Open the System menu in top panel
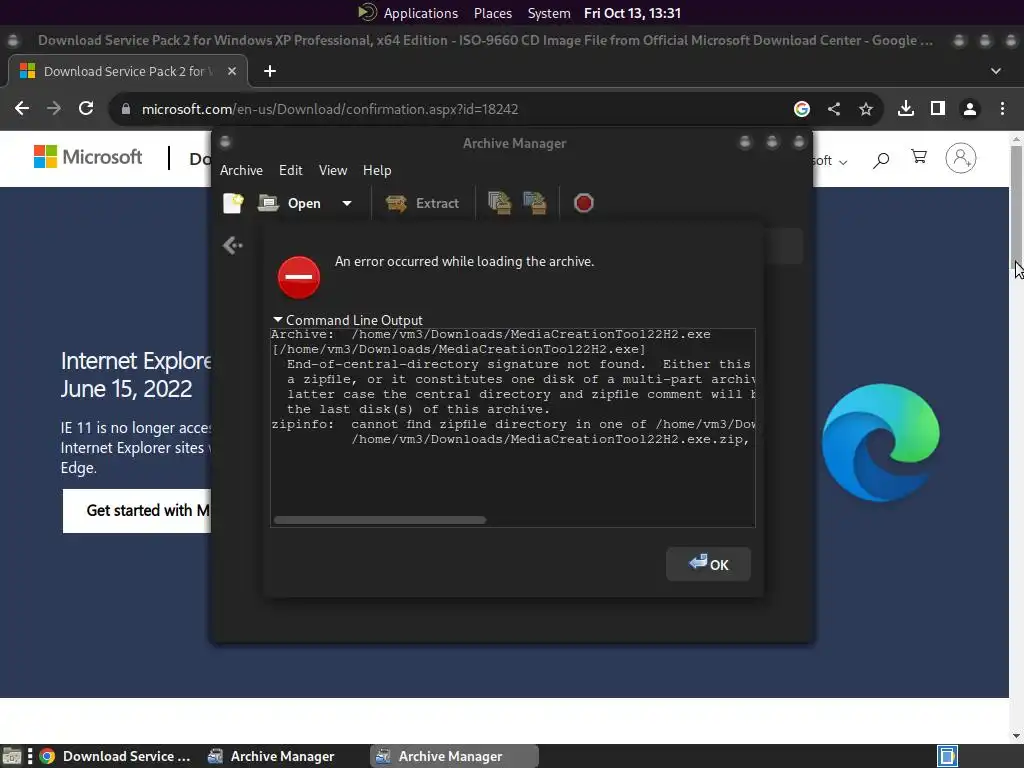Viewport: 1024px width, 768px height. (549, 13)
